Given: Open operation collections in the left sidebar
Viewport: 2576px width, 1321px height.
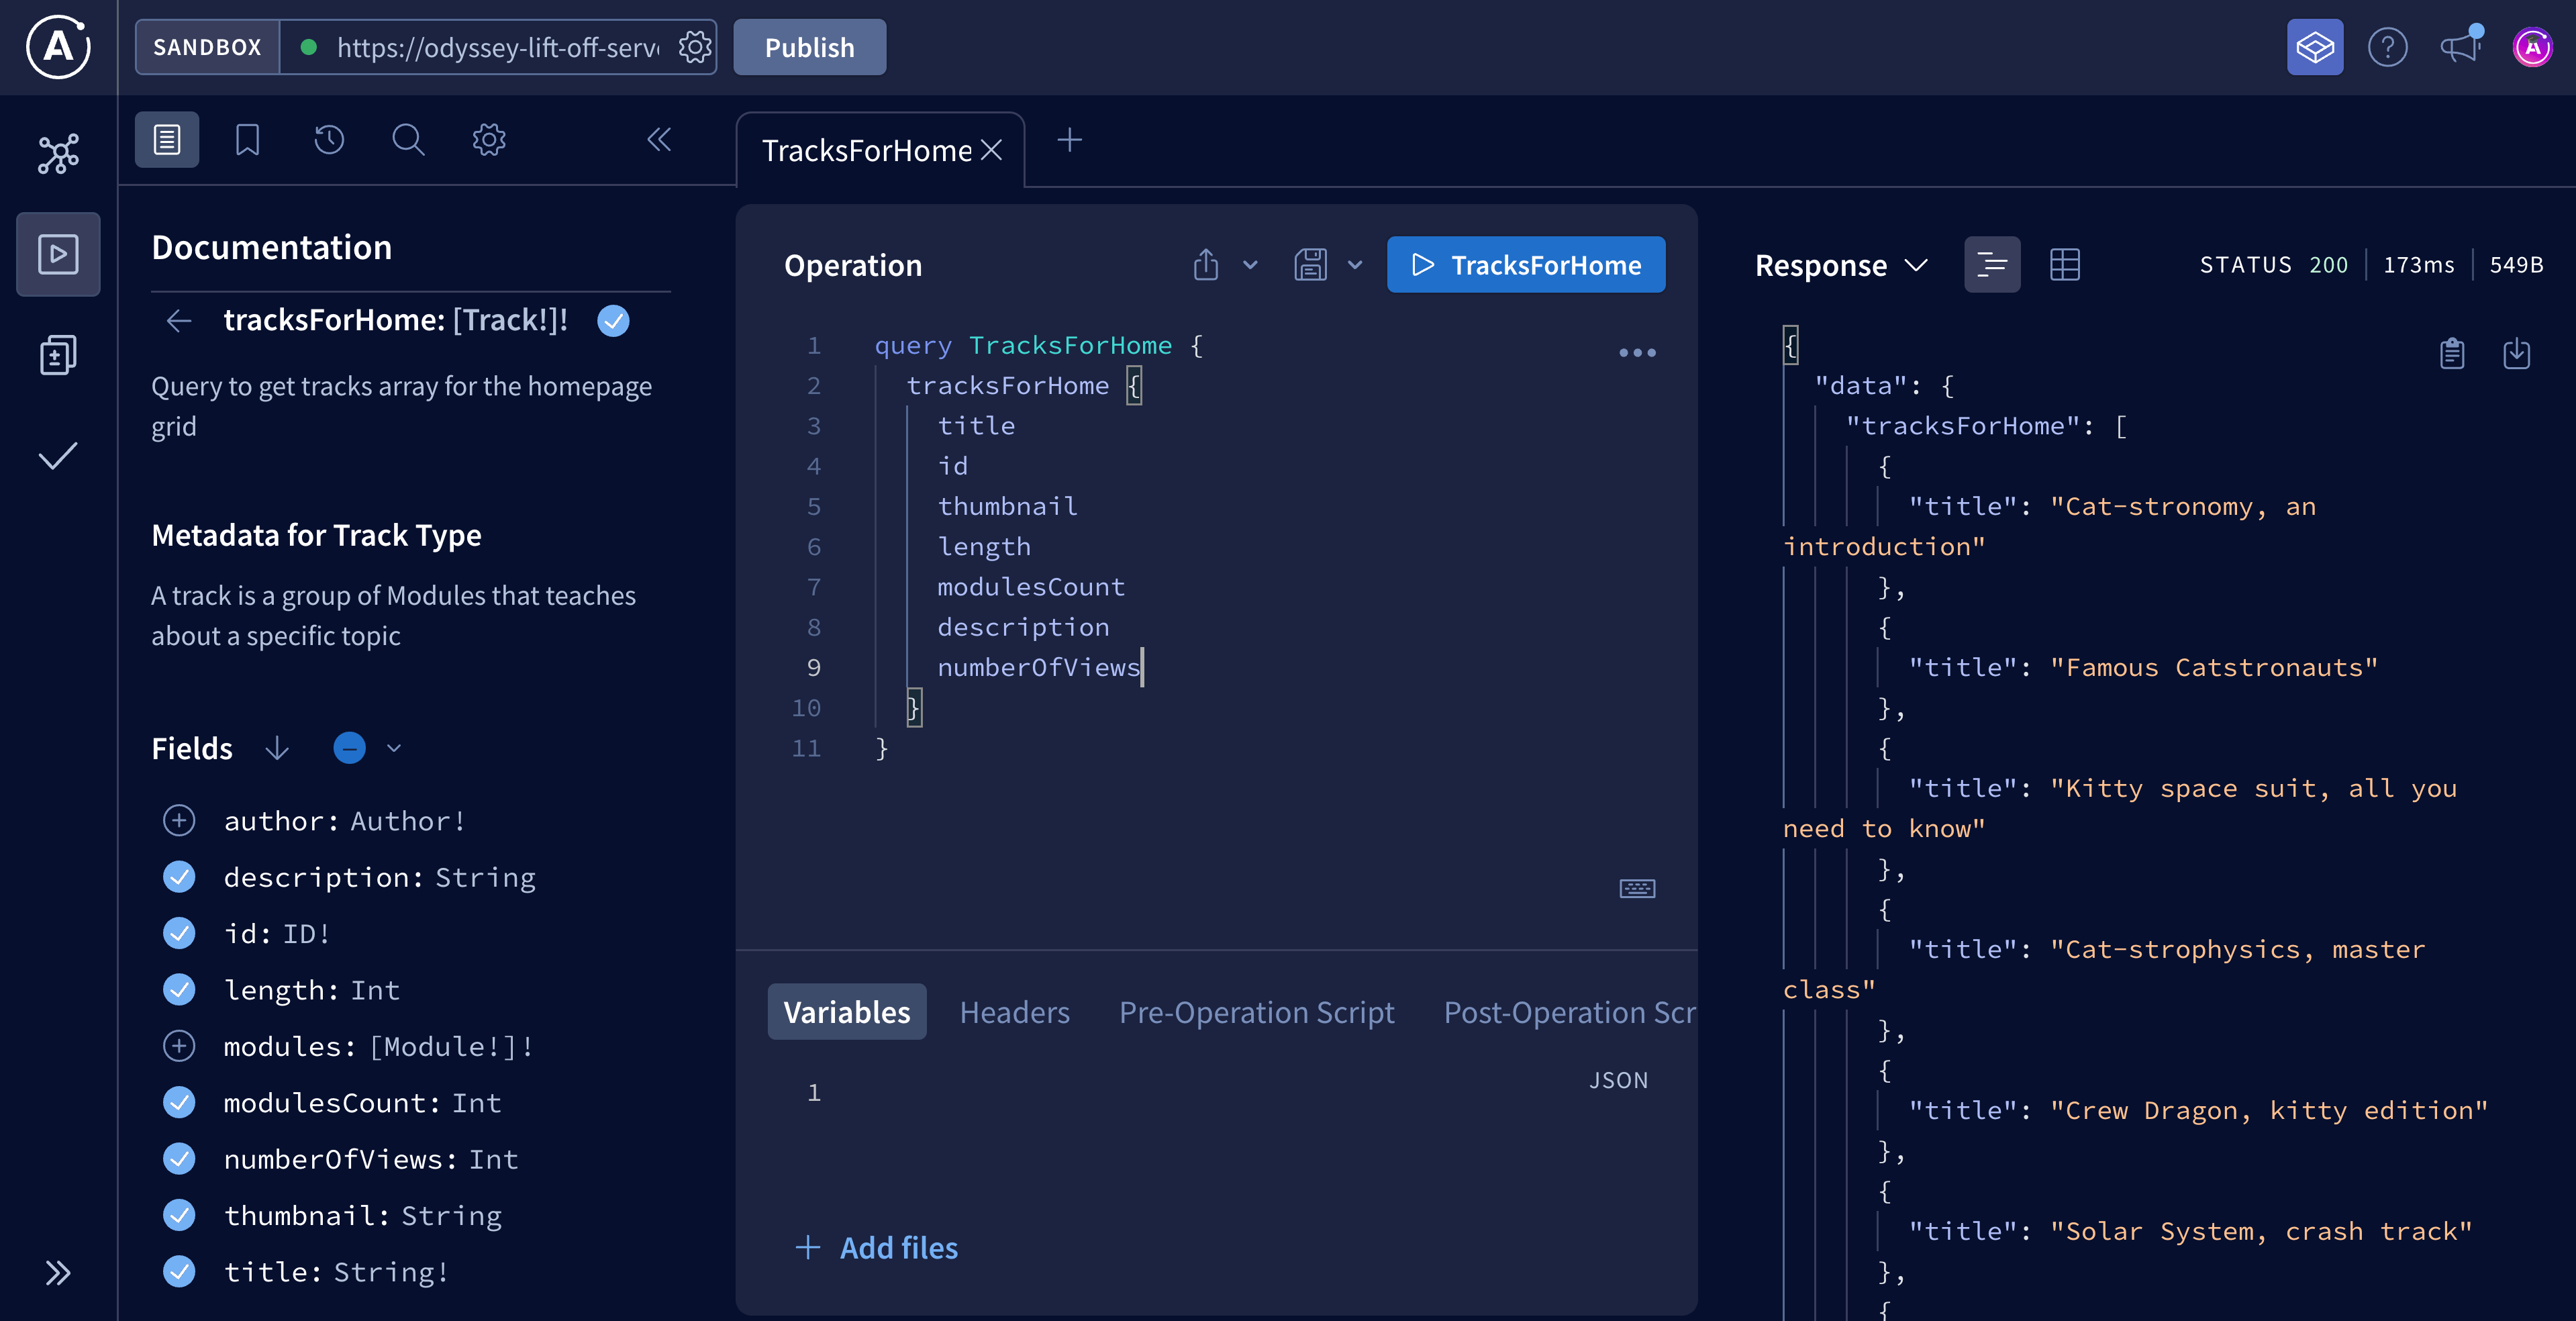Looking at the screenshot, I should [57, 354].
